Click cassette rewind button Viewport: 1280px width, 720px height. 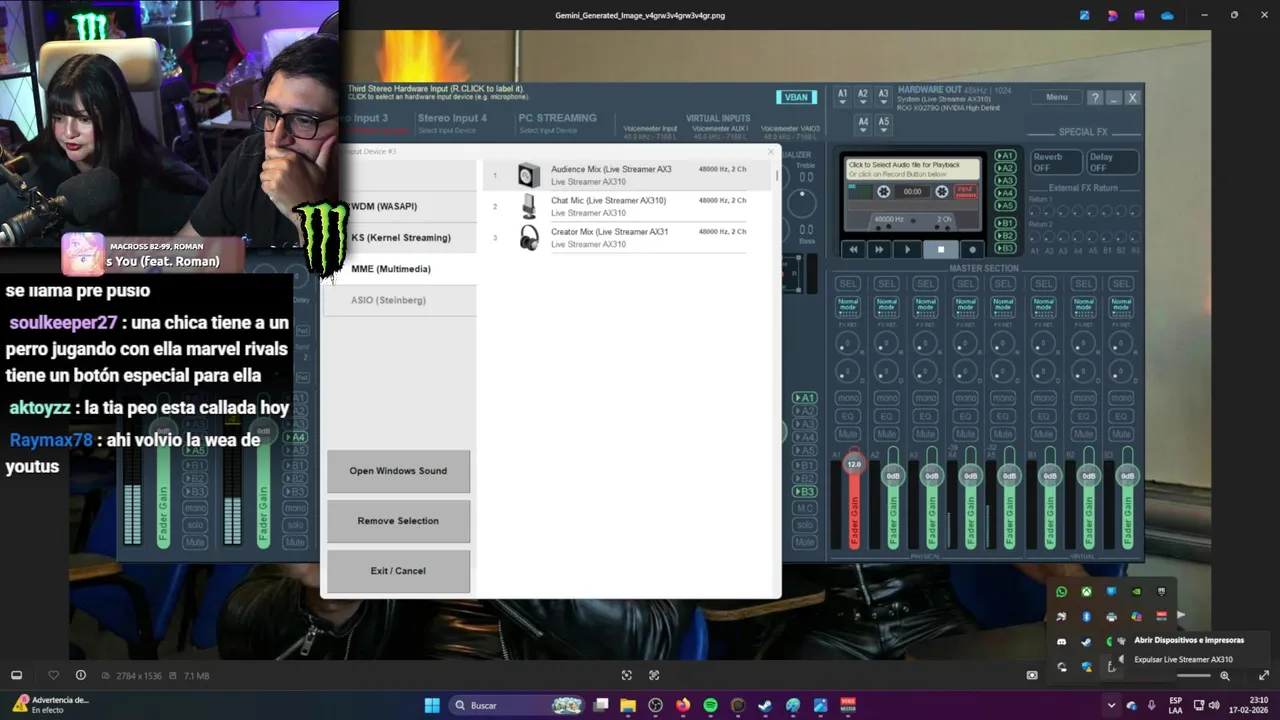pyautogui.click(x=853, y=249)
